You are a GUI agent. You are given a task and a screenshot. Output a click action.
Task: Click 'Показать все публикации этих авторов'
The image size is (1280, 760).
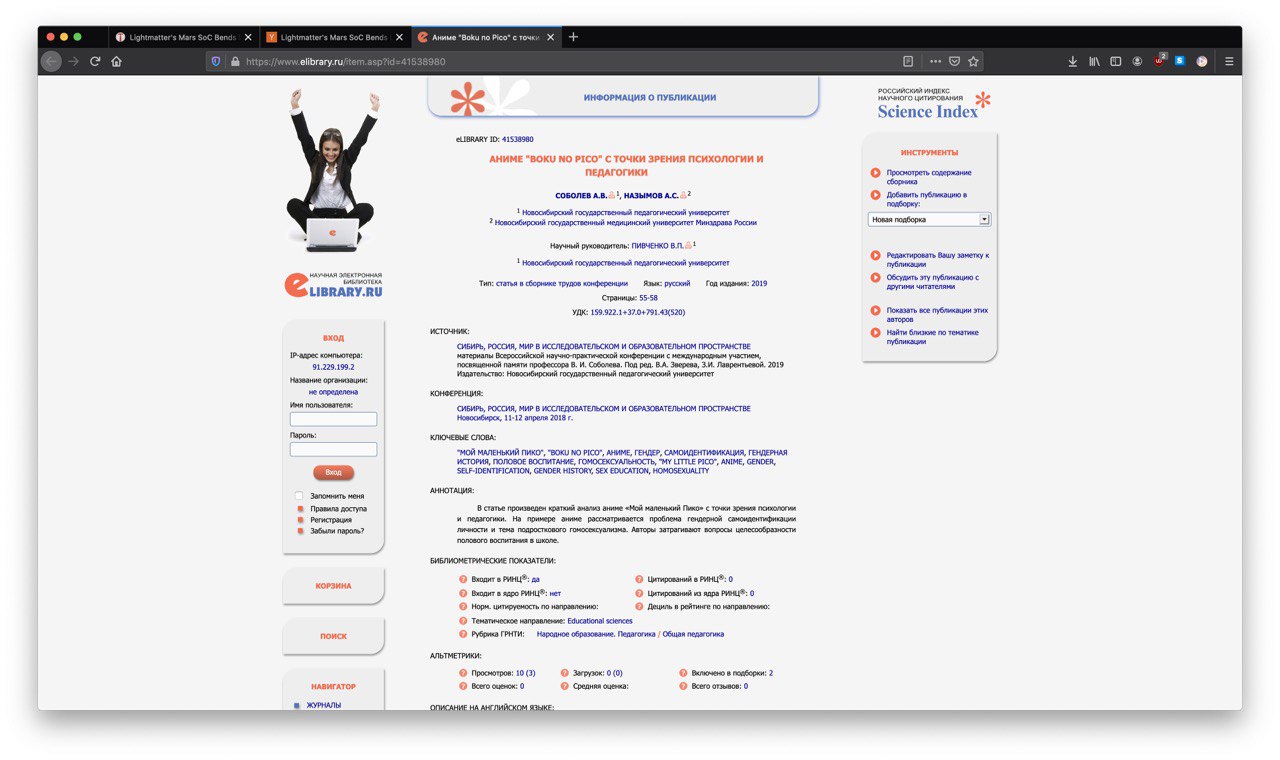[x=937, y=315]
